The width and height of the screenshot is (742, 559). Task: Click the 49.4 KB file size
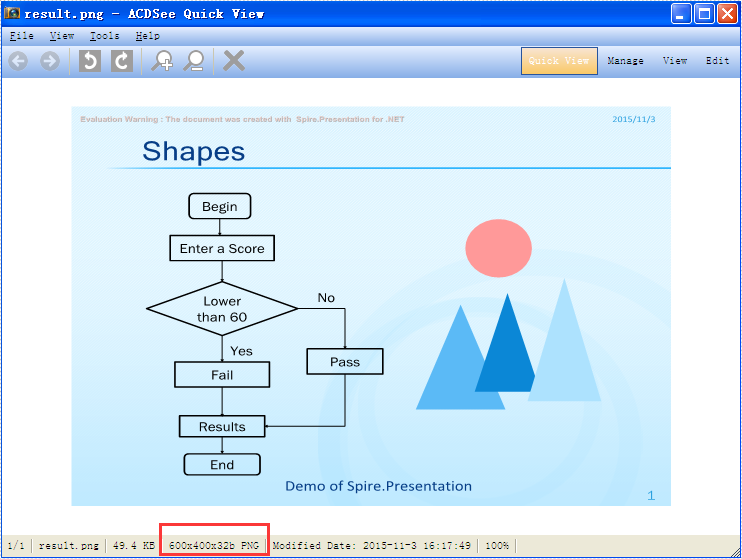pyautogui.click(x=134, y=546)
